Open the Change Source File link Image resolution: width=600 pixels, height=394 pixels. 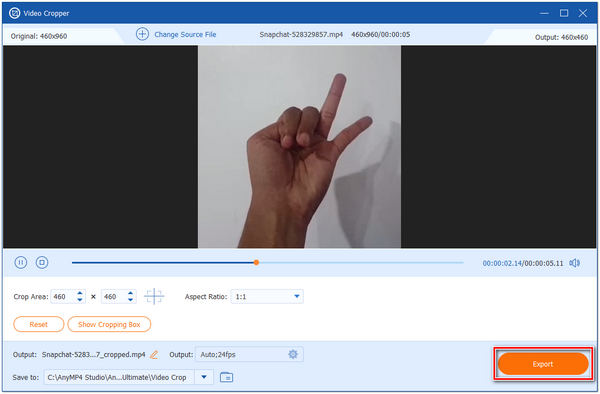point(185,34)
